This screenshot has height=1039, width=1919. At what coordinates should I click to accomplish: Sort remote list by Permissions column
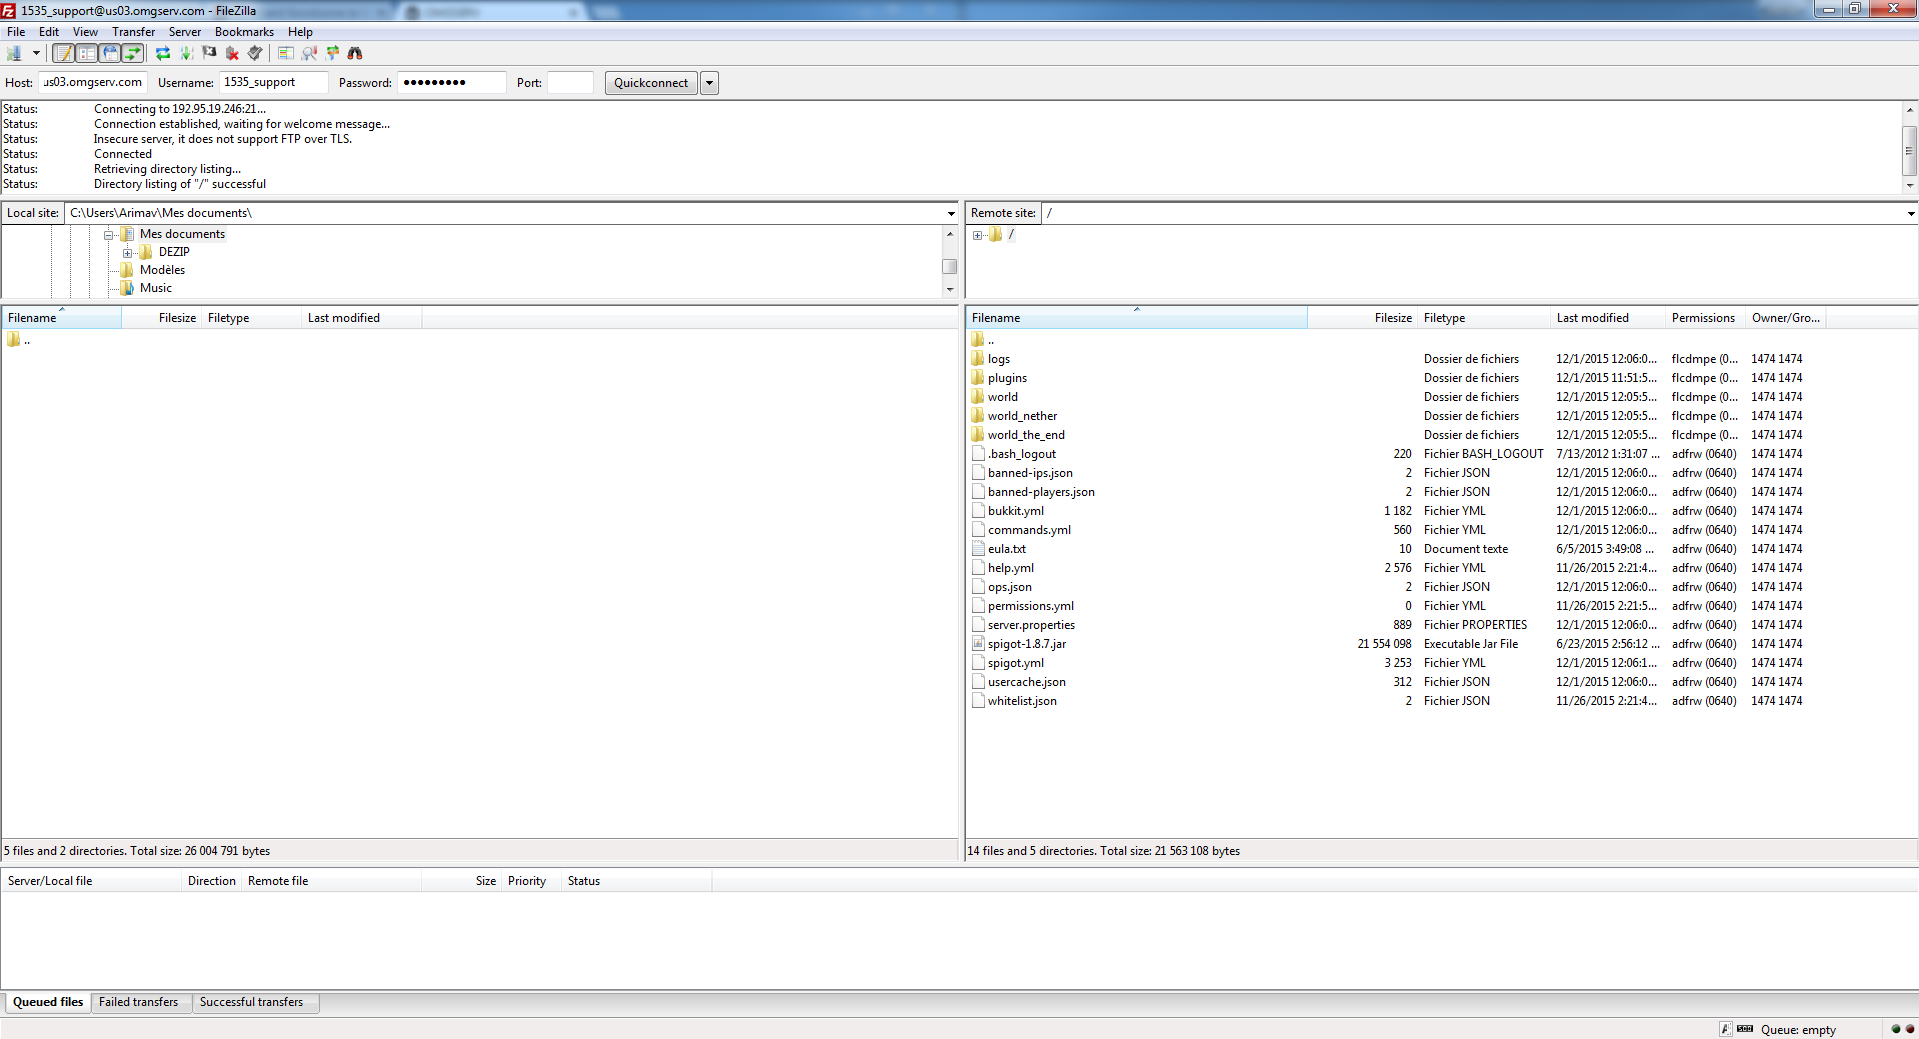(1705, 318)
